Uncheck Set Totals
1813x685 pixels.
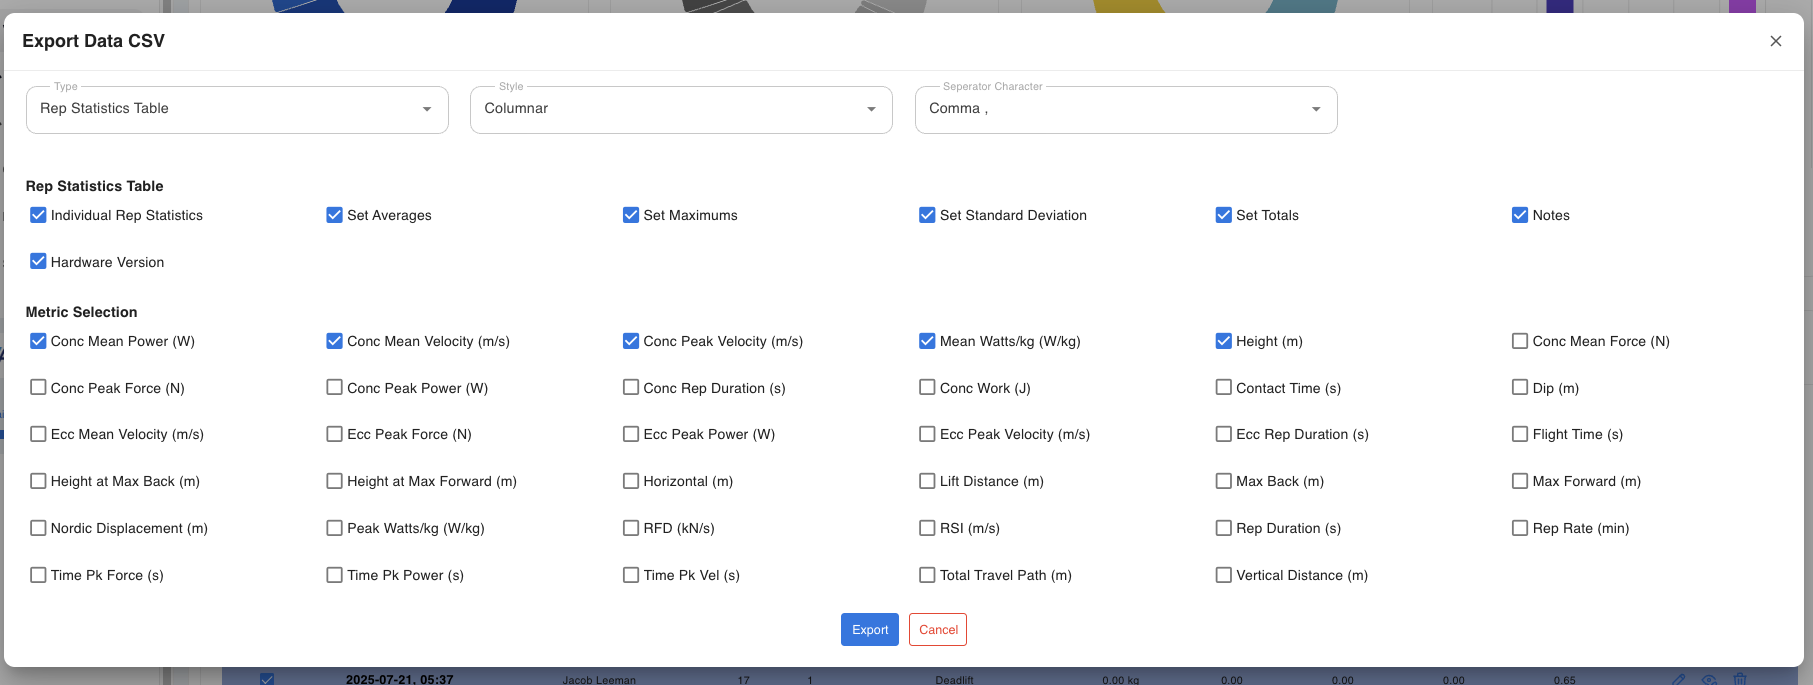pyautogui.click(x=1223, y=215)
